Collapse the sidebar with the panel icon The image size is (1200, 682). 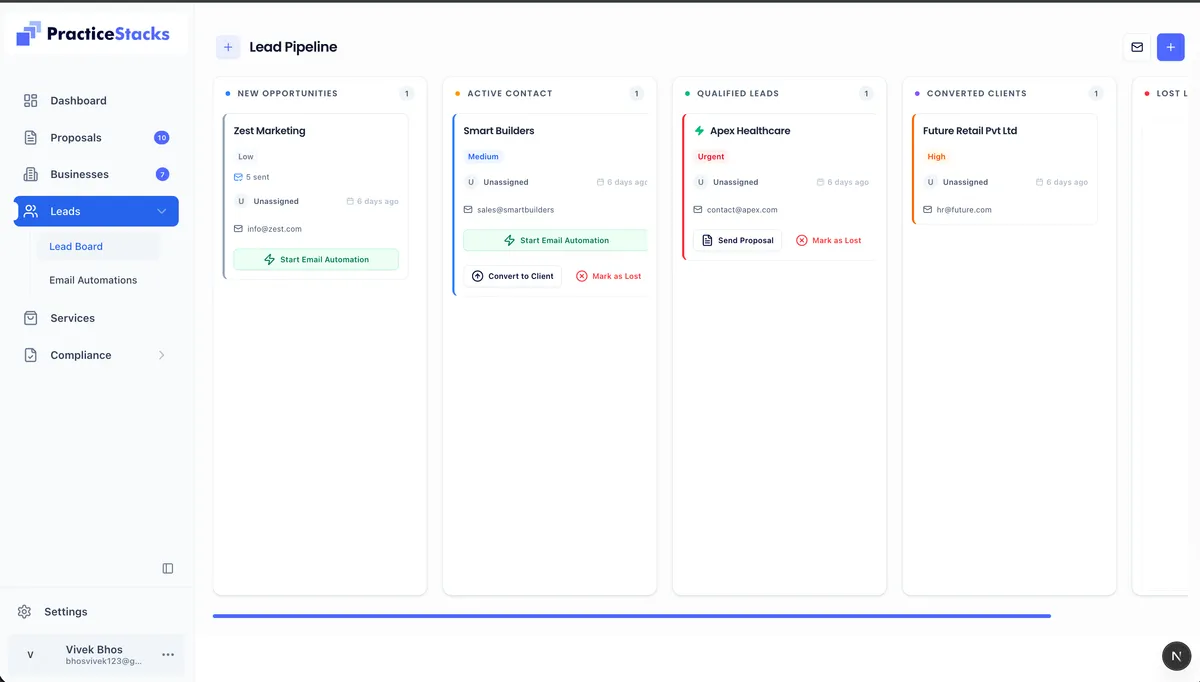(x=167, y=567)
